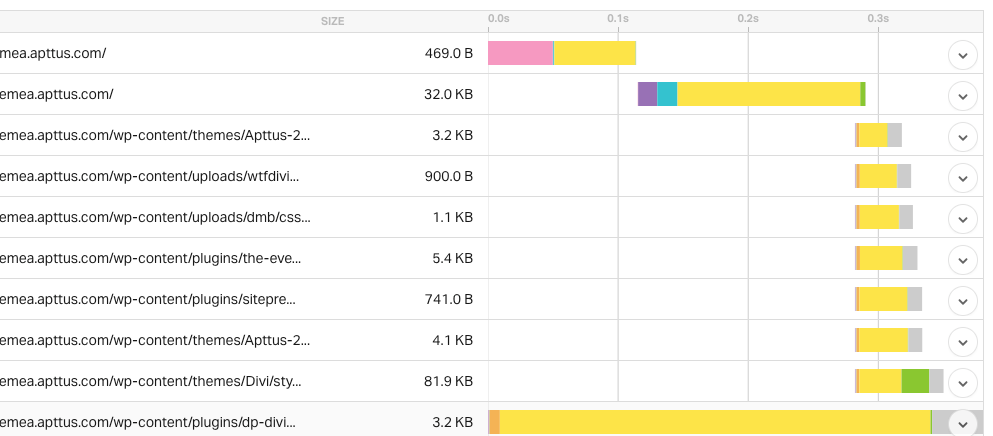The width and height of the screenshot is (993, 436).
Task: Expand details for the 469.0 B request
Action: tap(963, 54)
